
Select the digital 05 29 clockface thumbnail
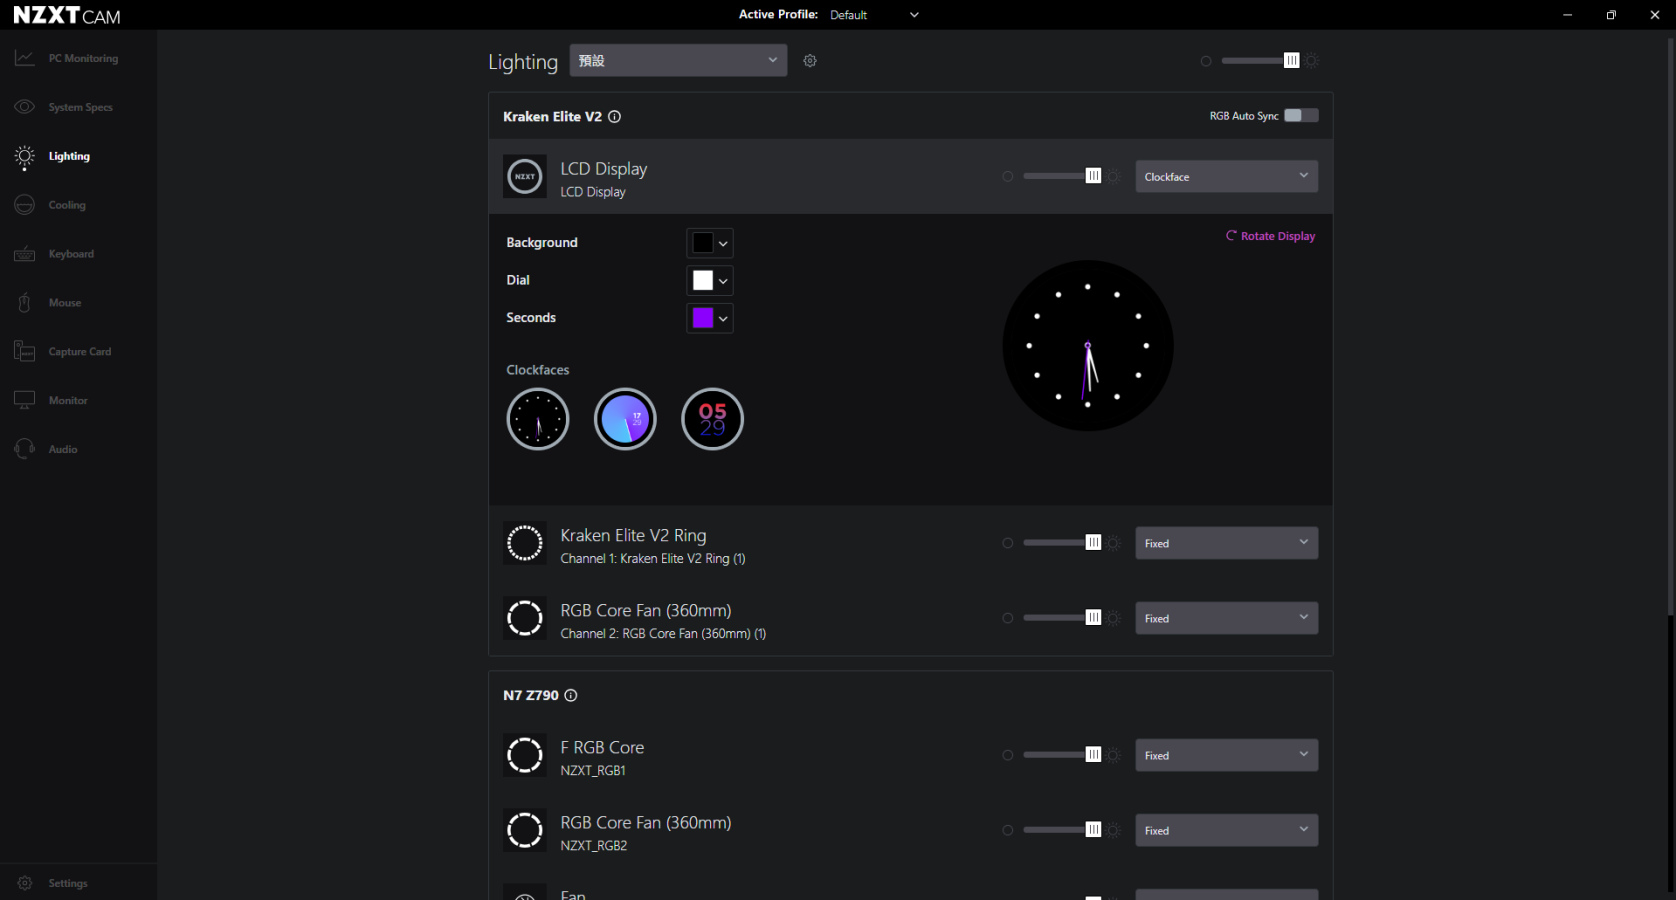pos(712,419)
